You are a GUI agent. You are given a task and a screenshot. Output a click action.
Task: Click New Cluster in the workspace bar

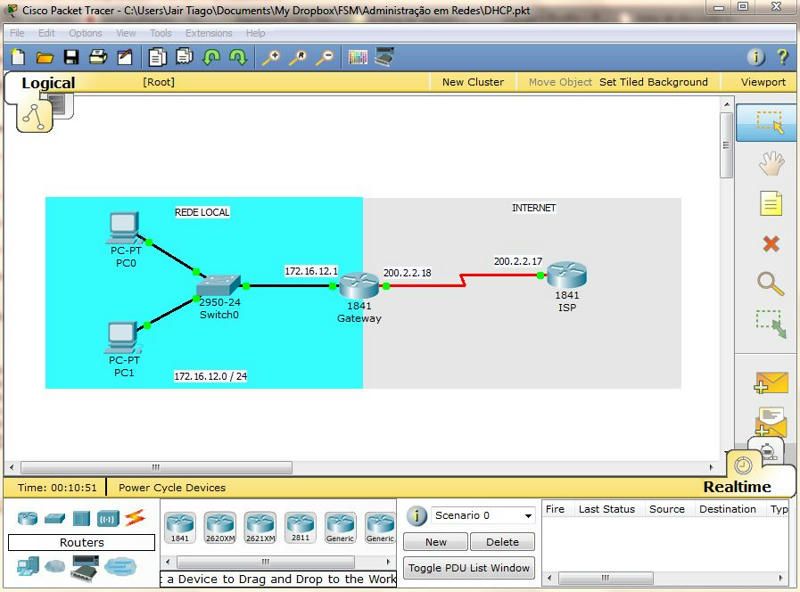(472, 82)
